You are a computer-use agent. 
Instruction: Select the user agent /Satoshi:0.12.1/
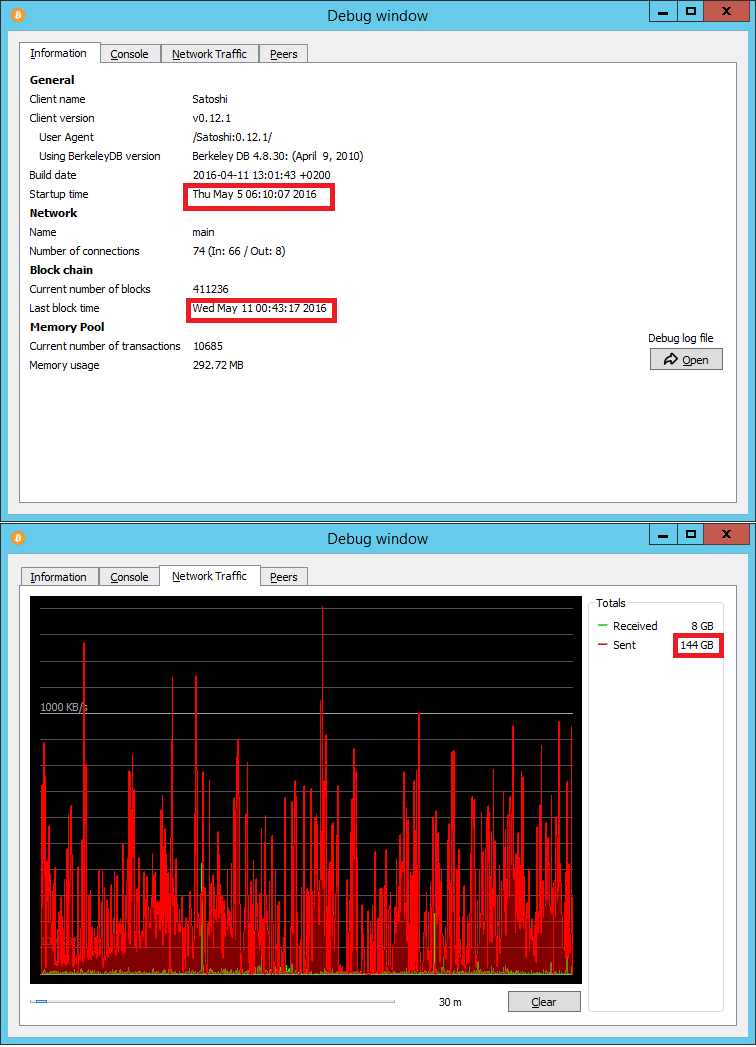pos(232,137)
